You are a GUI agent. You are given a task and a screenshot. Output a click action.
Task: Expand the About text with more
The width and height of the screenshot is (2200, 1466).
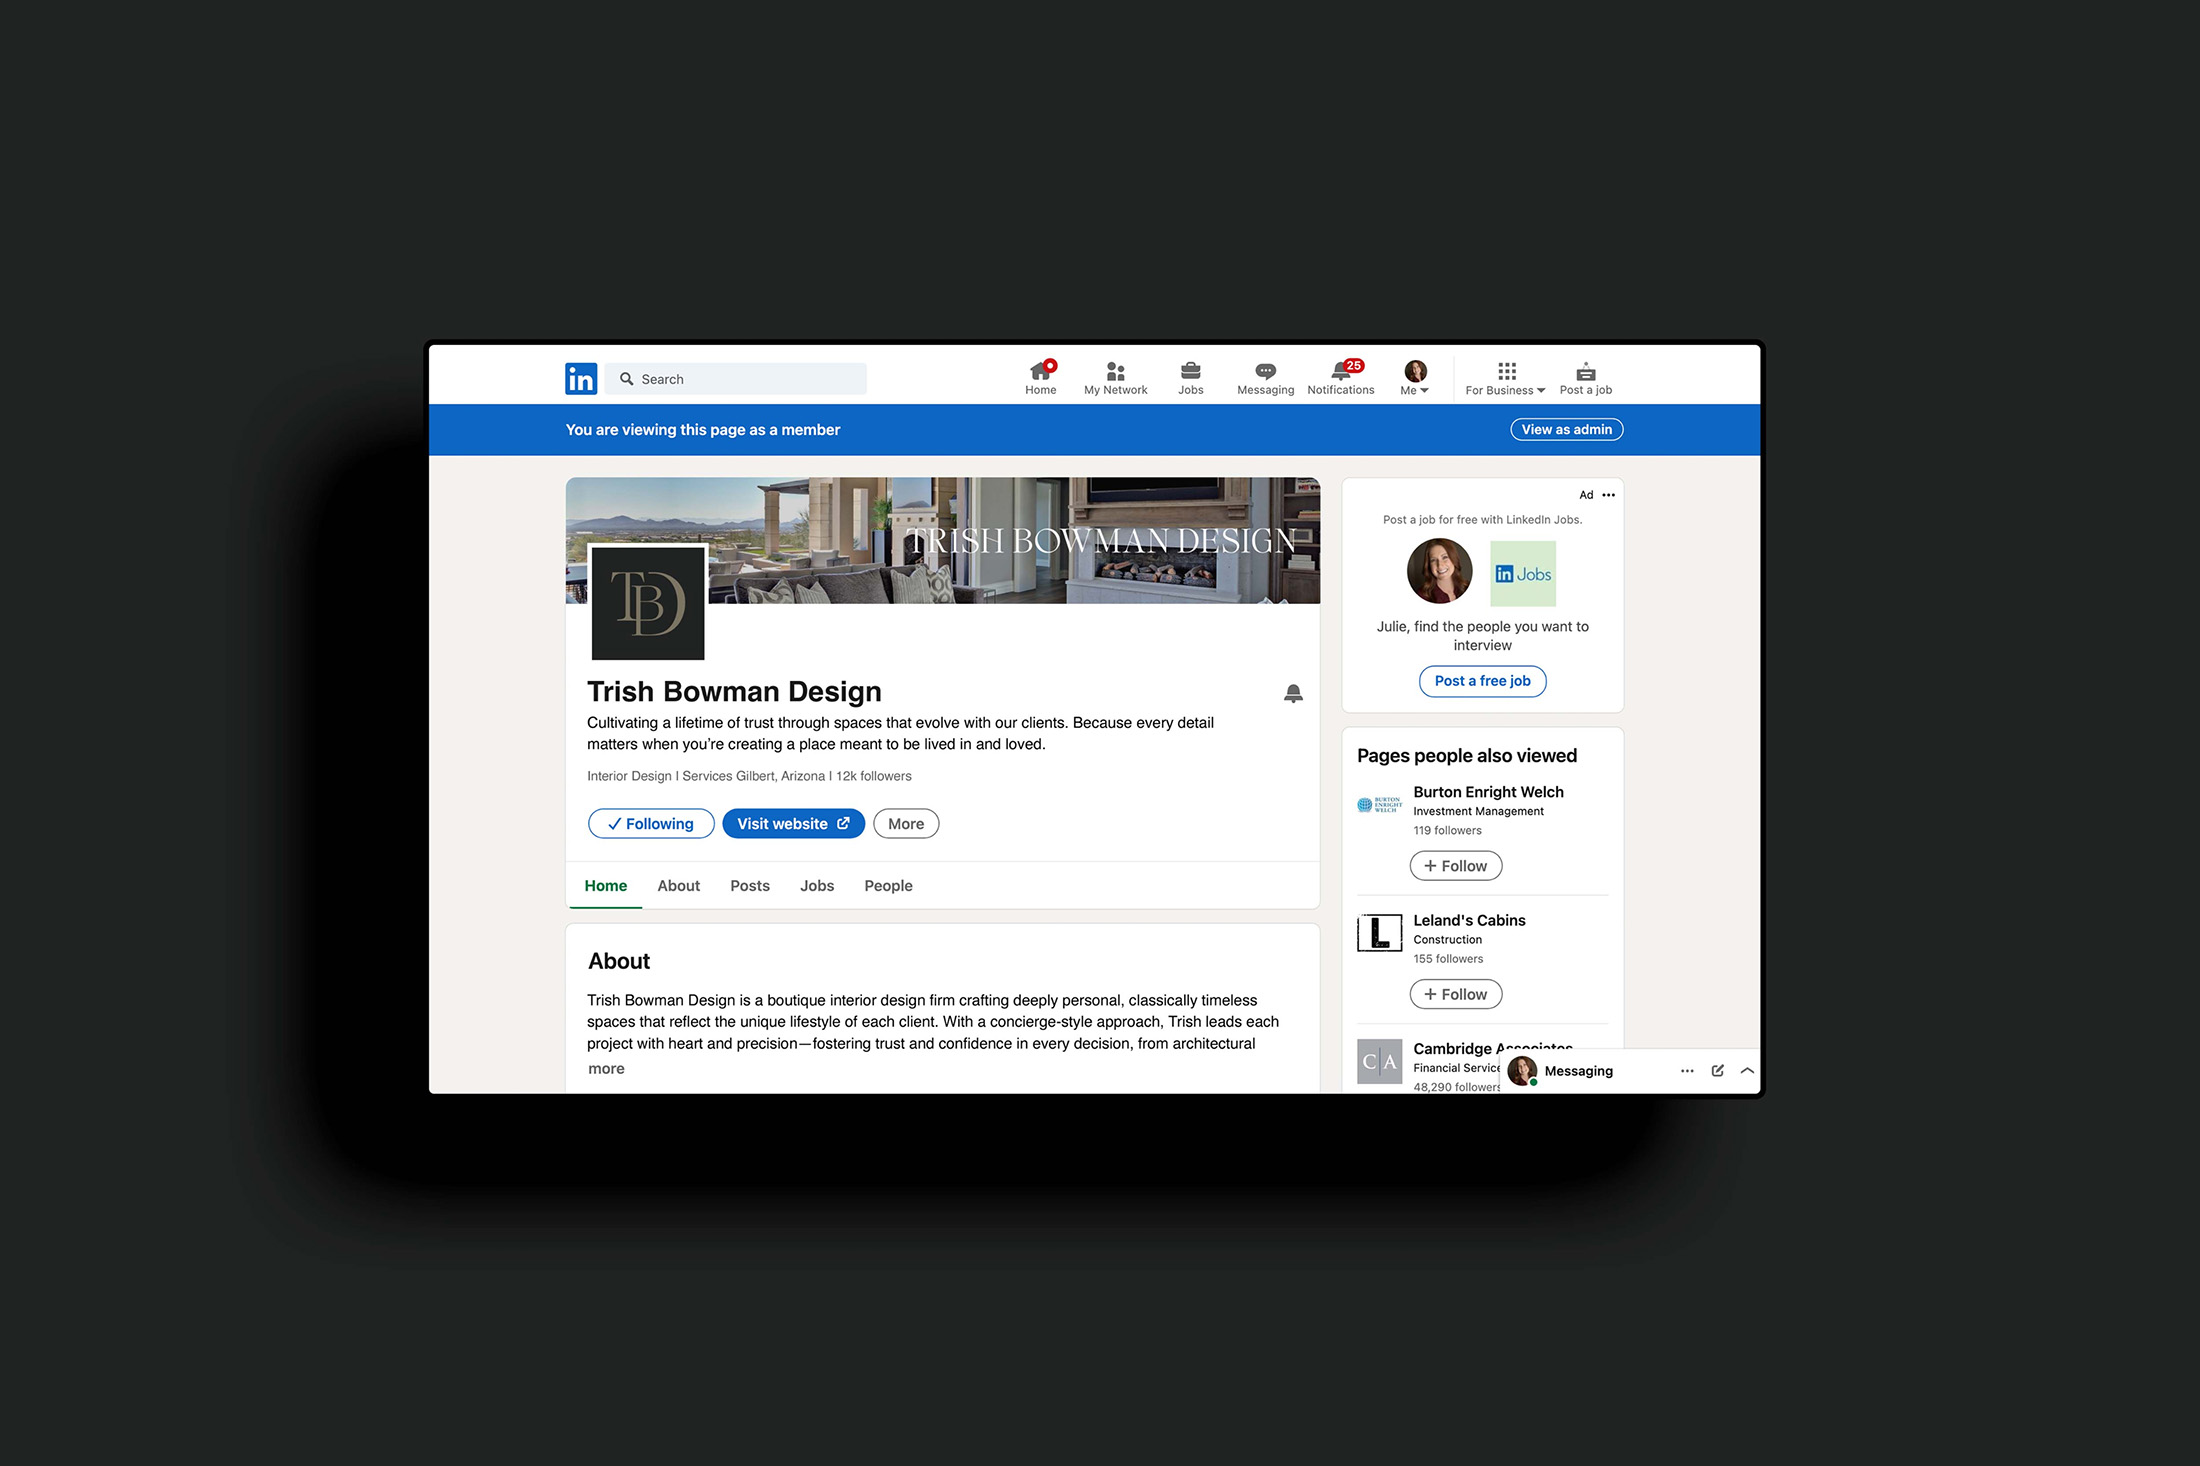[606, 1069]
